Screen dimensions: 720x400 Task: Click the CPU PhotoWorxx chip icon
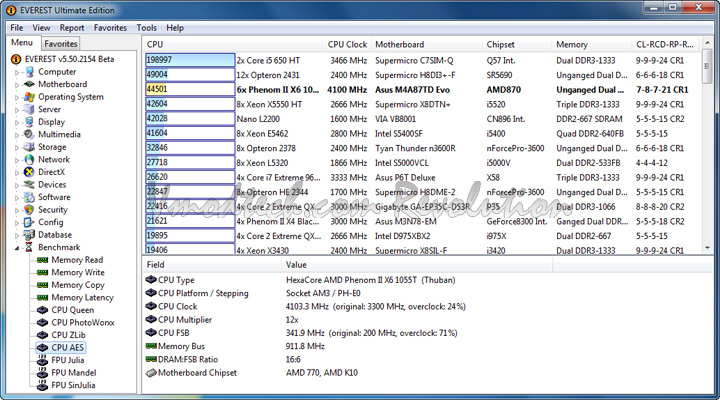click(43, 322)
